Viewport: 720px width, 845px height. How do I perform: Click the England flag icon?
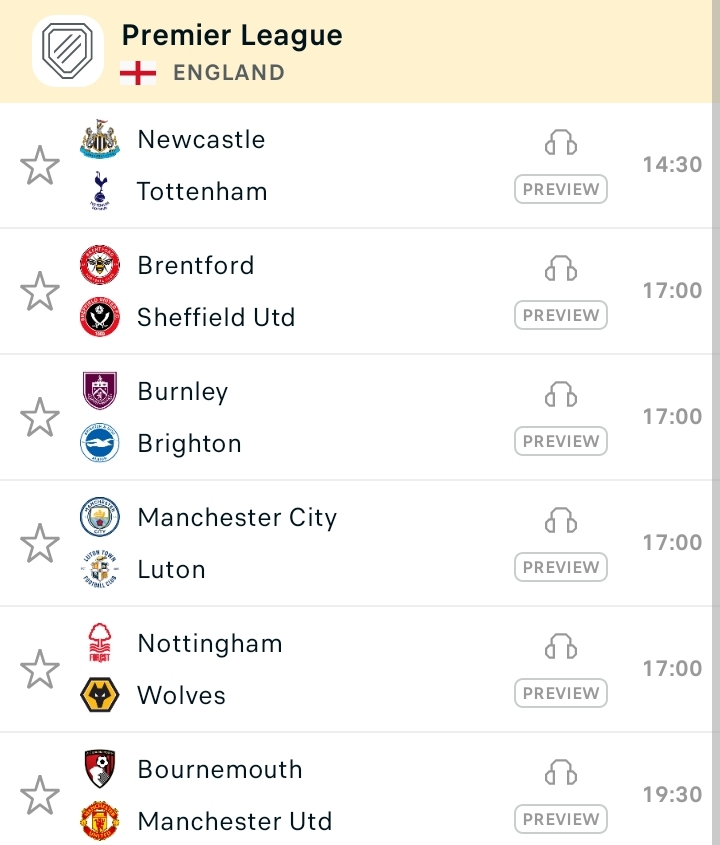click(138, 73)
